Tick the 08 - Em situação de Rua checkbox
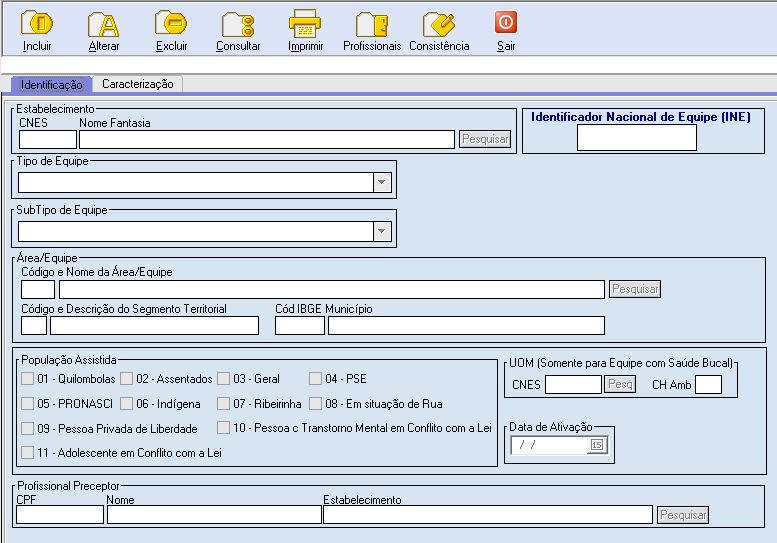 315,404
